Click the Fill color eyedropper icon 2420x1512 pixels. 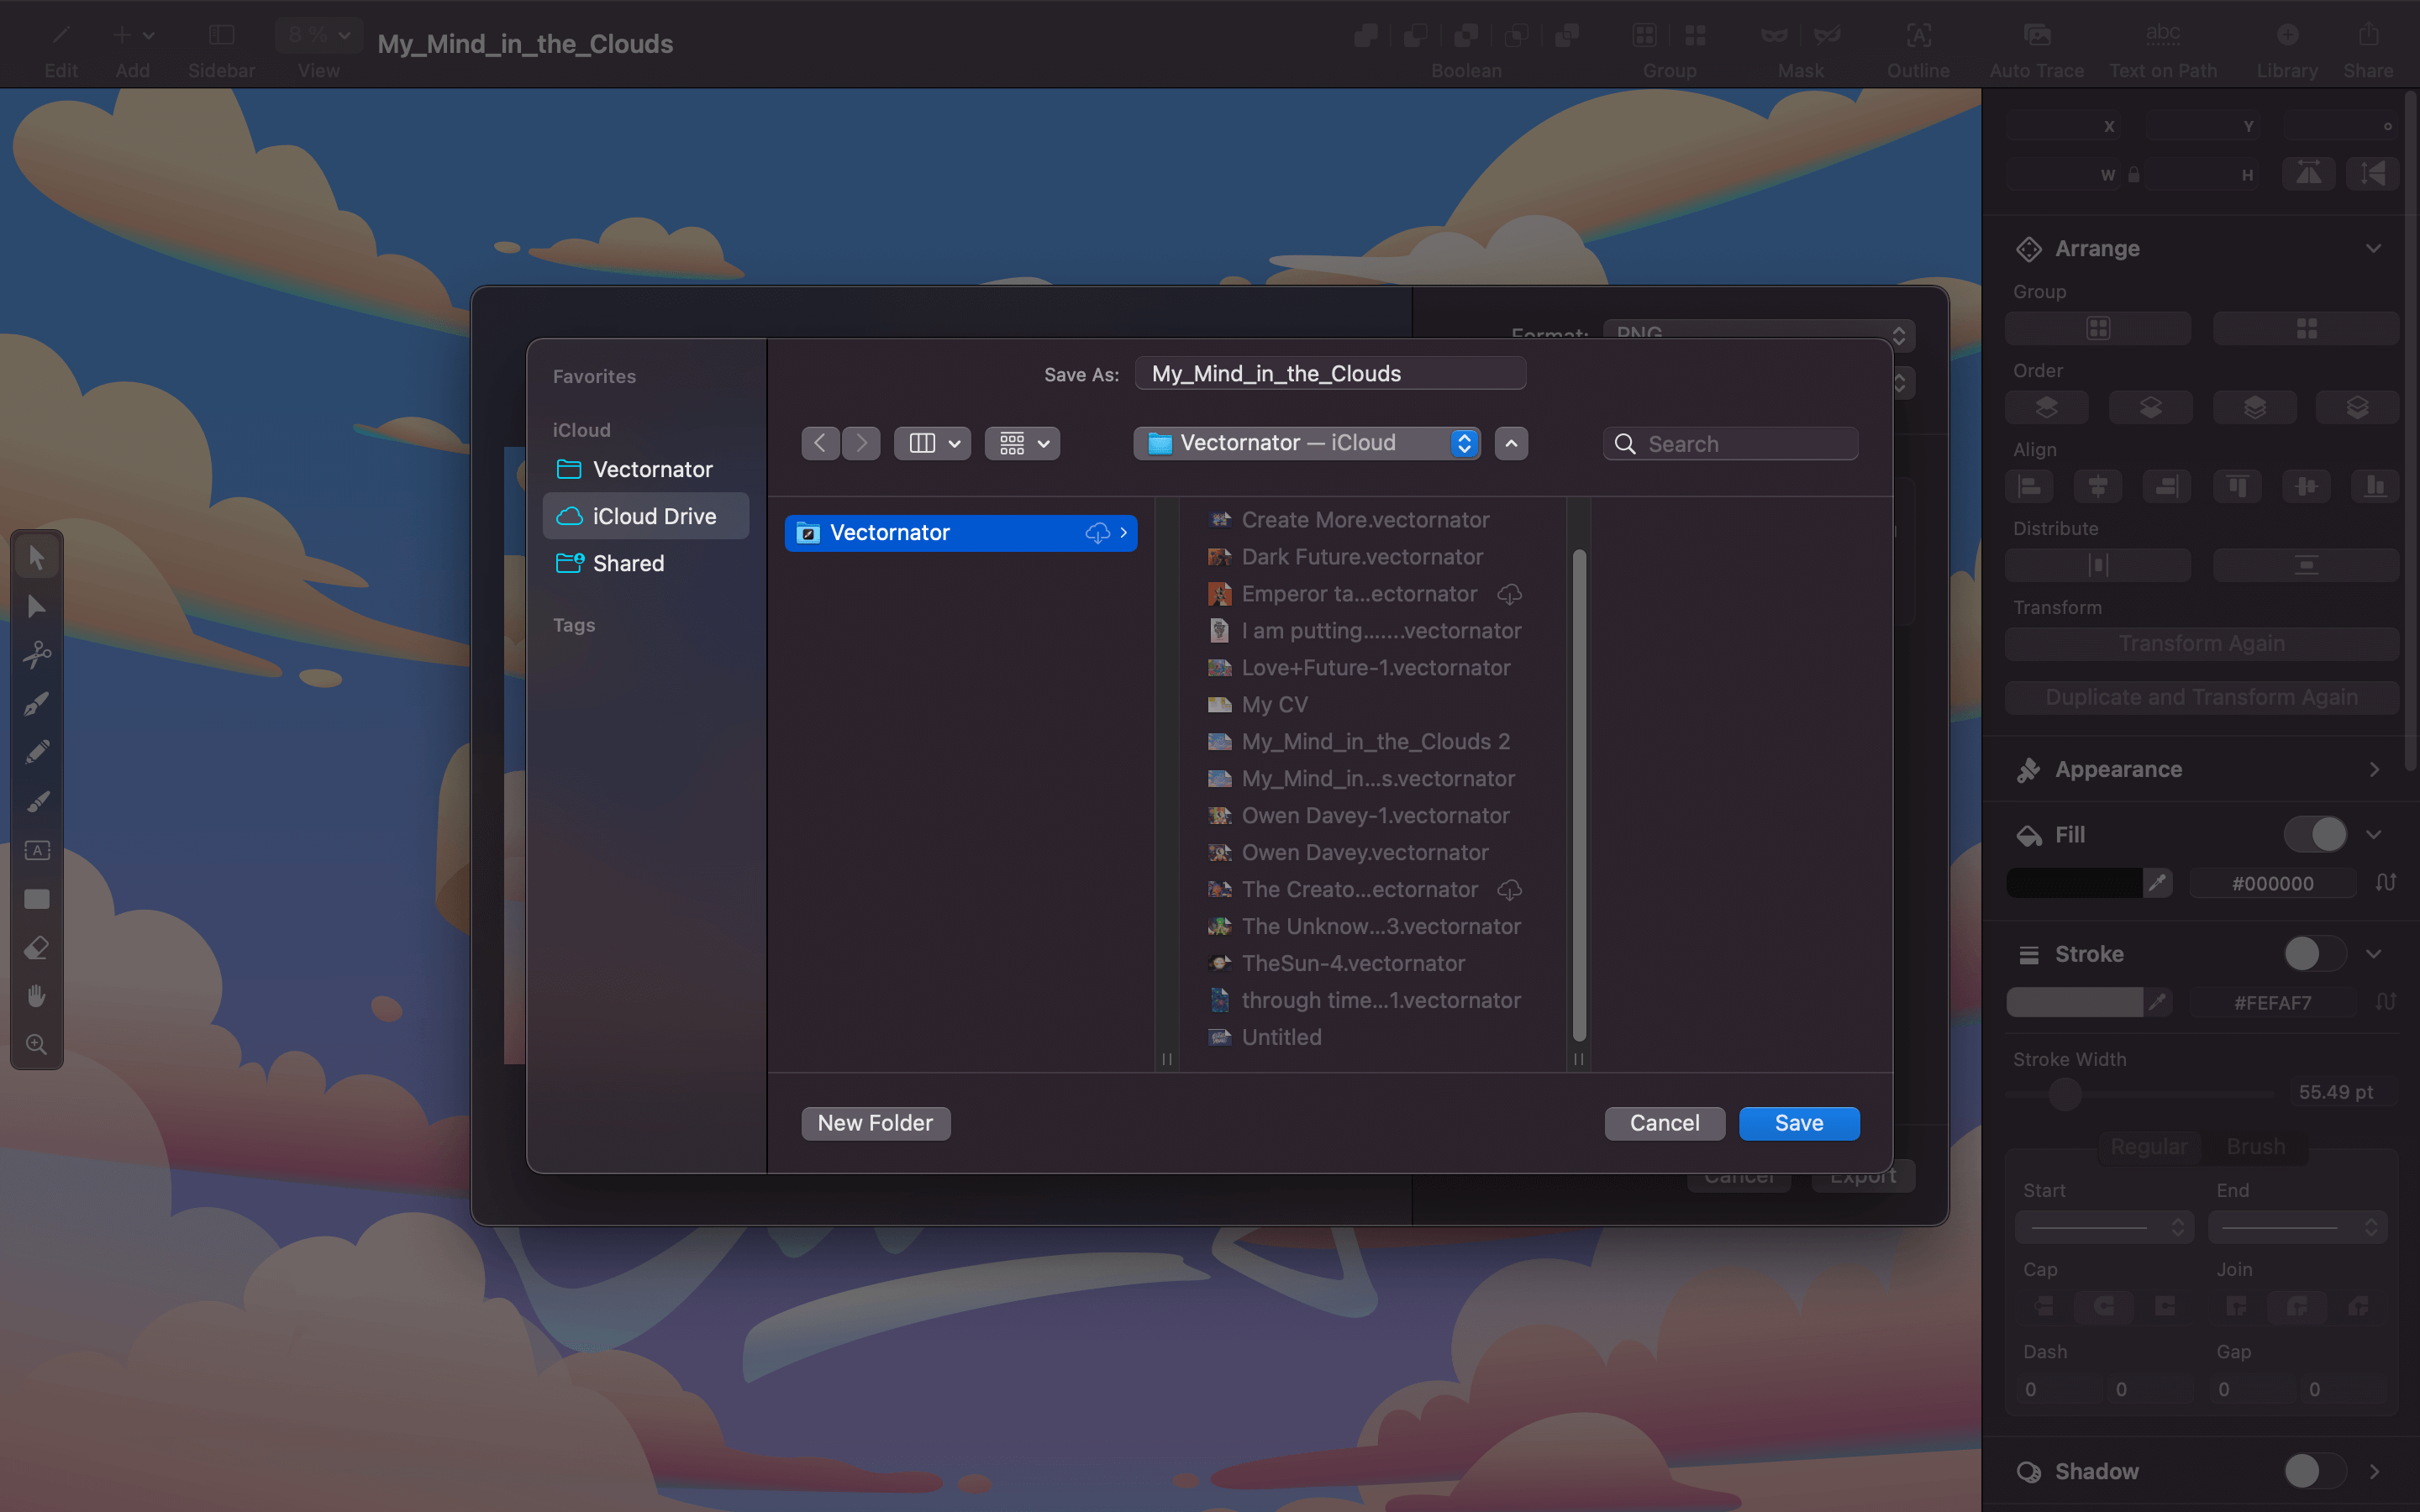[2157, 883]
